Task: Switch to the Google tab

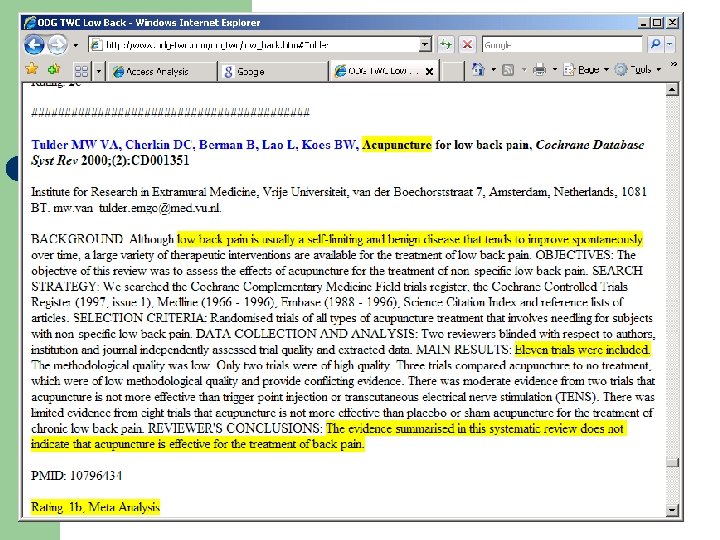Action: tap(272, 71)
